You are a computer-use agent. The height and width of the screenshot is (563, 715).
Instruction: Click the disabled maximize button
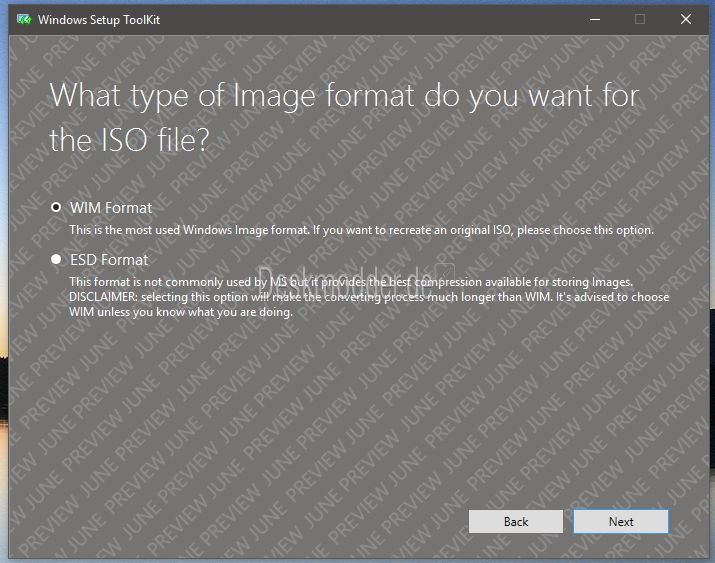pos(640,19)
